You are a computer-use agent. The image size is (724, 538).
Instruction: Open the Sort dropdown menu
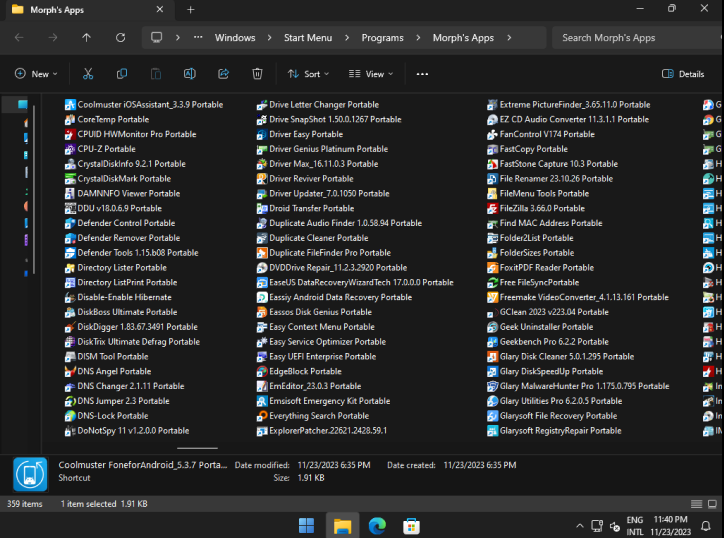(x=308, y=74)
